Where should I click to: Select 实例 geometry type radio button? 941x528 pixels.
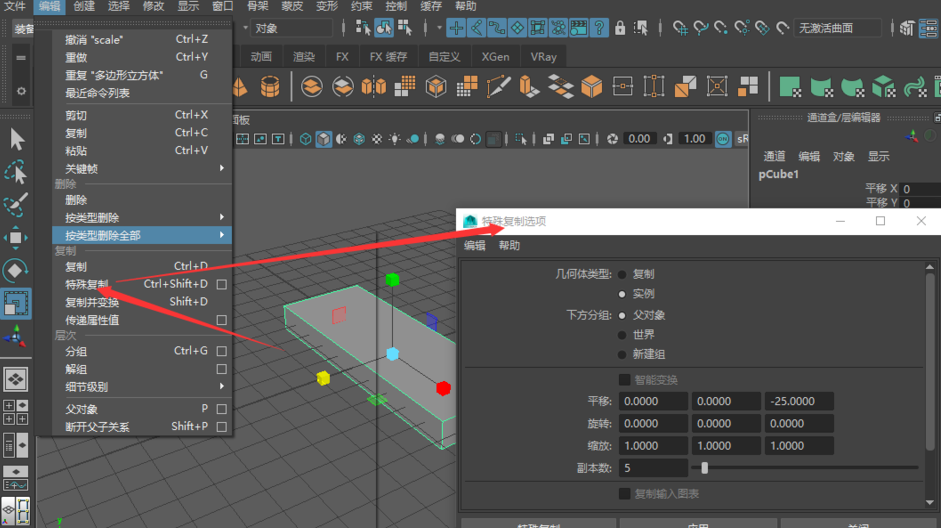622,294
